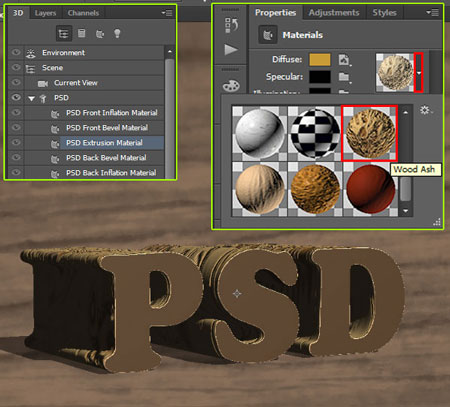Collapse the PSD mesh tree
This screenshot has height=407, width=450.
pos(32,98)
